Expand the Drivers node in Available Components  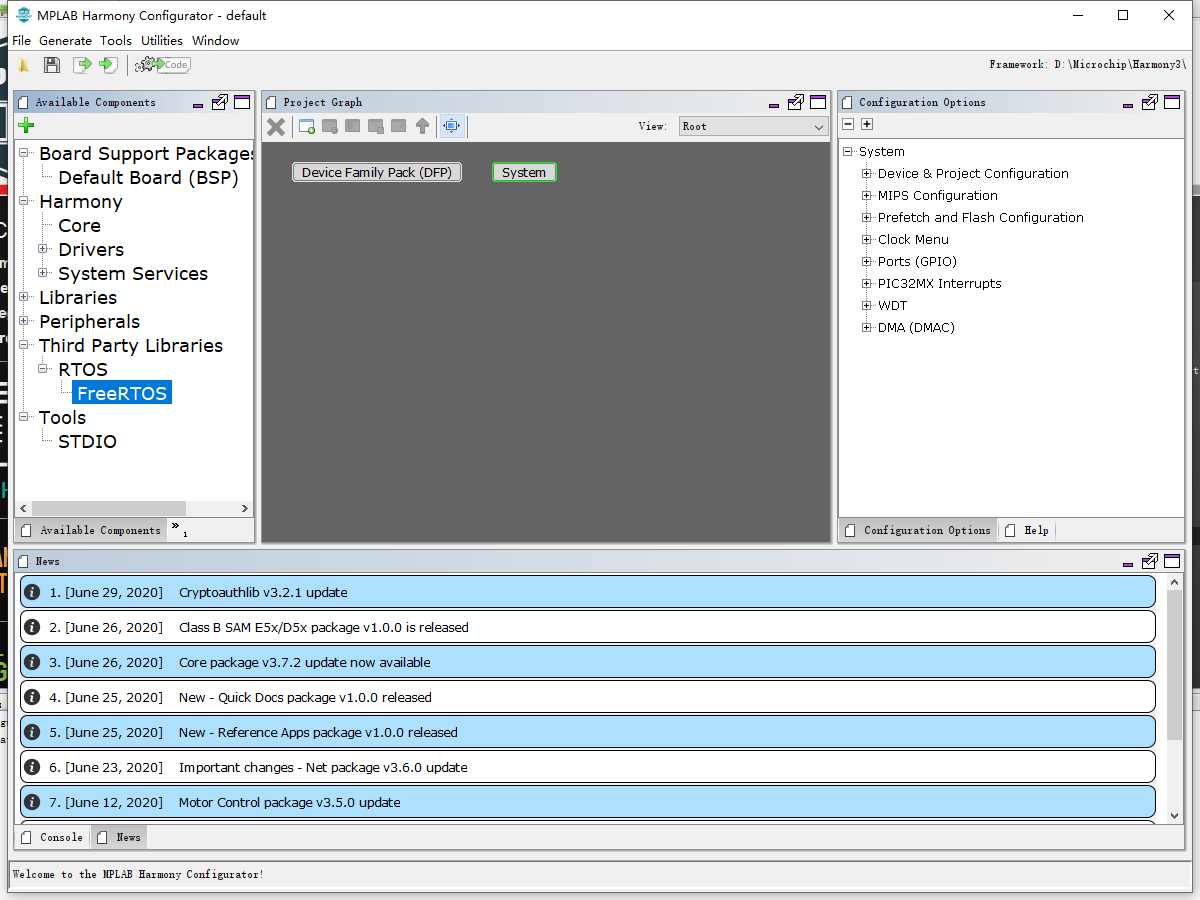pyautogui.click(x=43, y=249)
